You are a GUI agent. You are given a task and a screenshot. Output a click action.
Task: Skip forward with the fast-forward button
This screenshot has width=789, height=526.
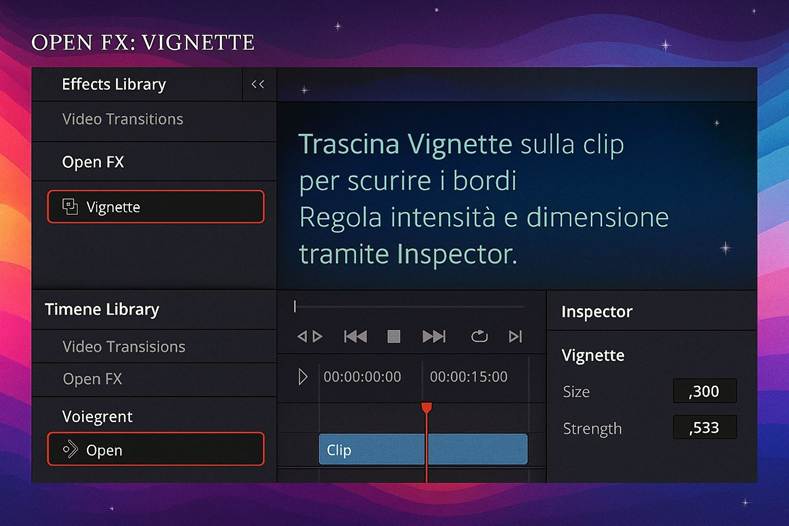(434, 336)
